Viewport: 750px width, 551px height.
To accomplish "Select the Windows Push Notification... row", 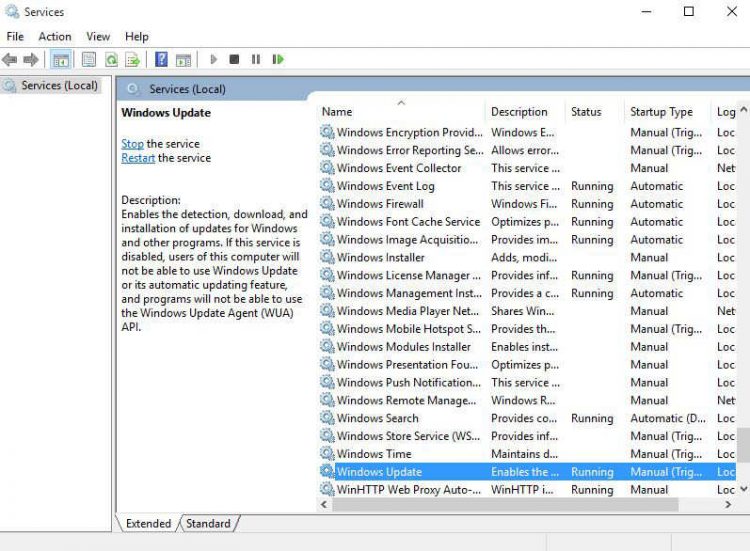I will click(x=528, y=383).
